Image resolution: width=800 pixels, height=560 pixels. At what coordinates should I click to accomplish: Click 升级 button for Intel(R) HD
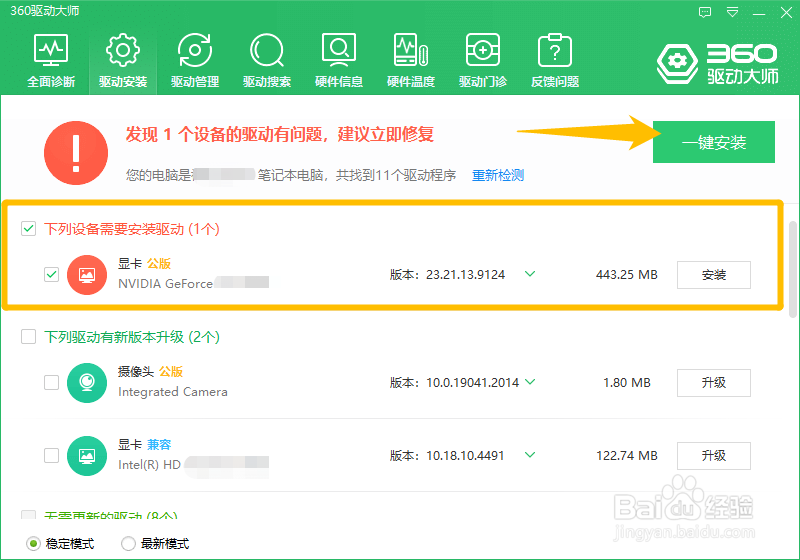click(x=714, y=455)
